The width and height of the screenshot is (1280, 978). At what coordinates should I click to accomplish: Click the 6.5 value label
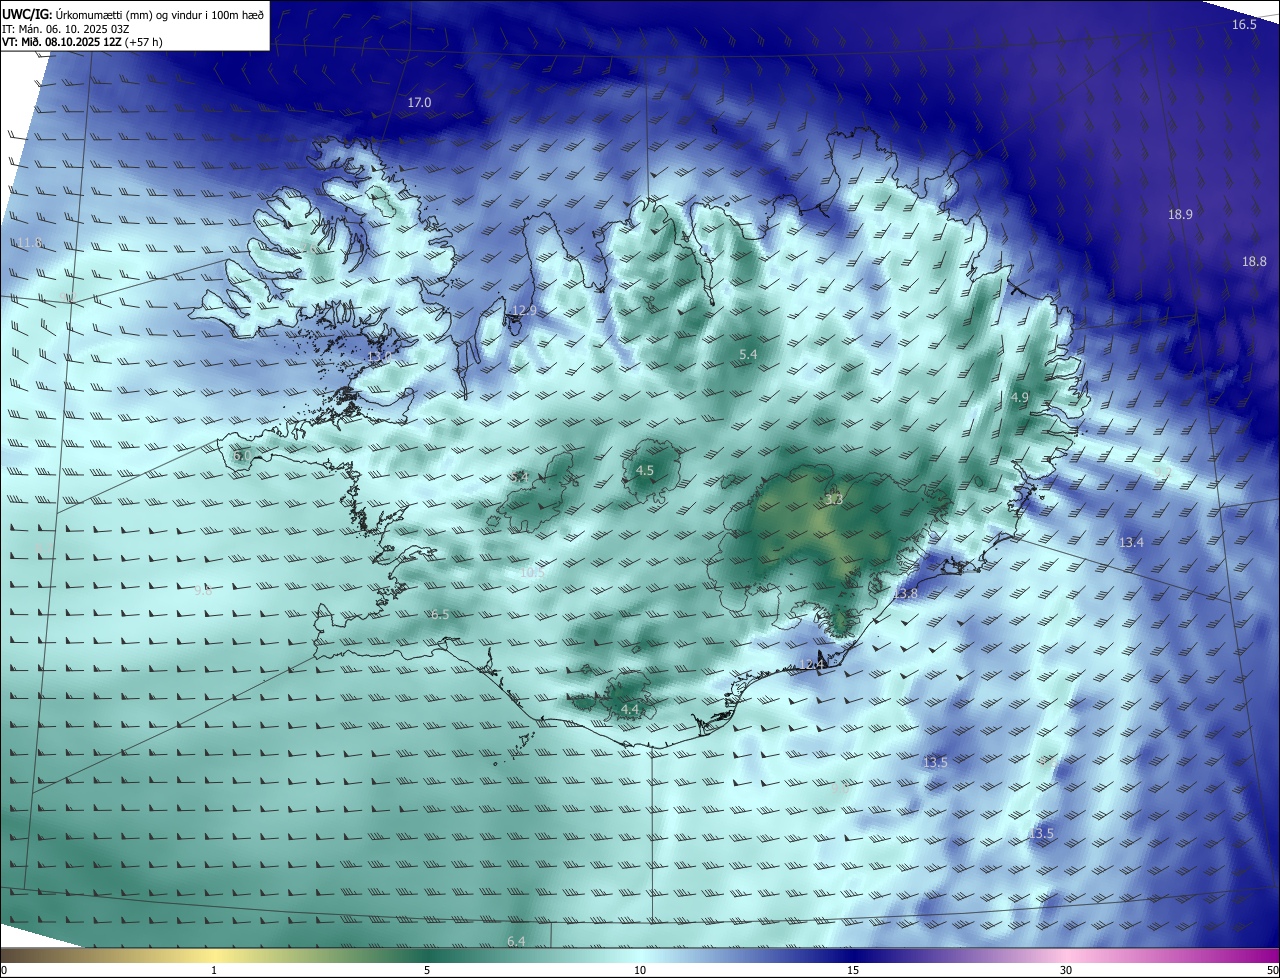[439, 615]
